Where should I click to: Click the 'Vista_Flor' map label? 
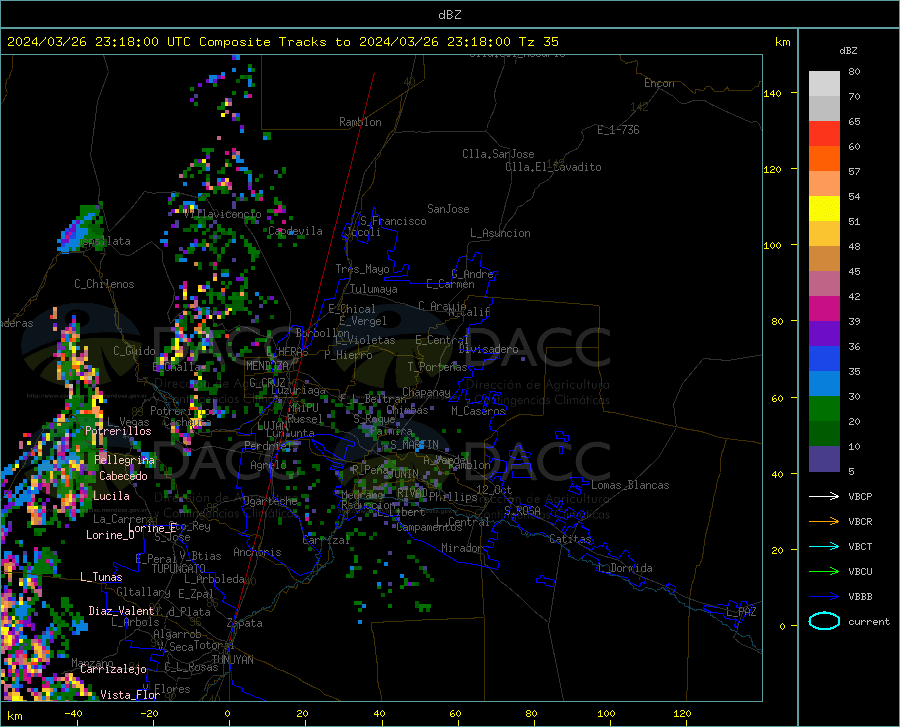pos(130,695)
